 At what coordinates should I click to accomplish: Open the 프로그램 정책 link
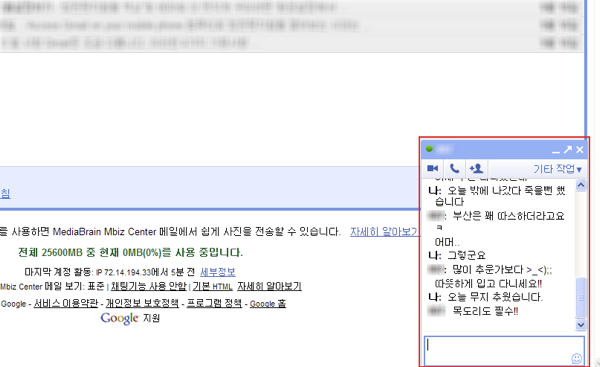(x=214, y=303)
